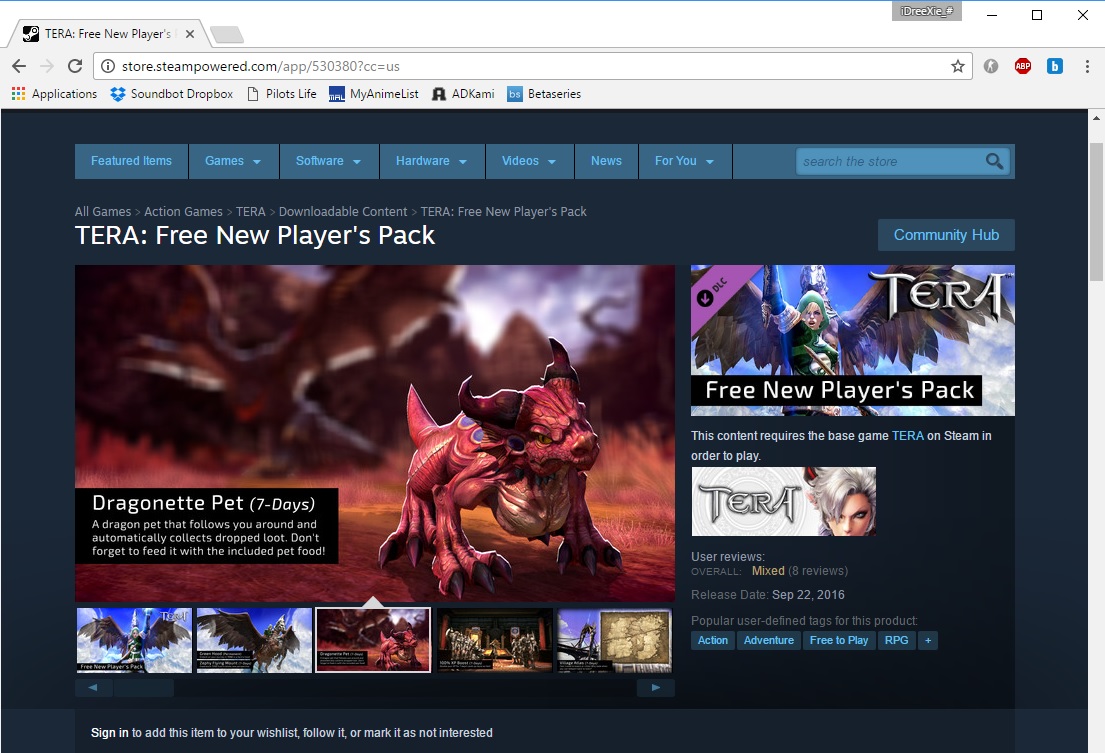
Task: Click the Adventure tag
Action: coord(769,640)
